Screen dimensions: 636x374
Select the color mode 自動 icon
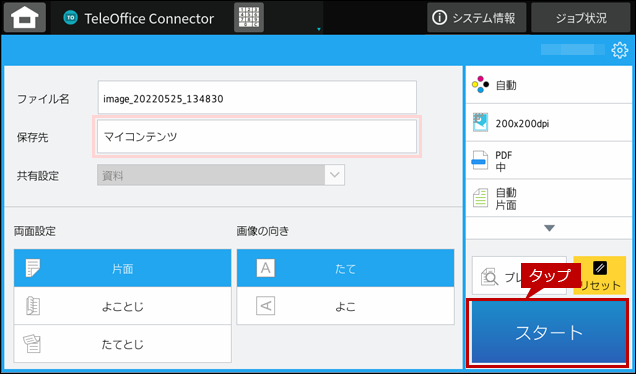(x=480, y=84)
